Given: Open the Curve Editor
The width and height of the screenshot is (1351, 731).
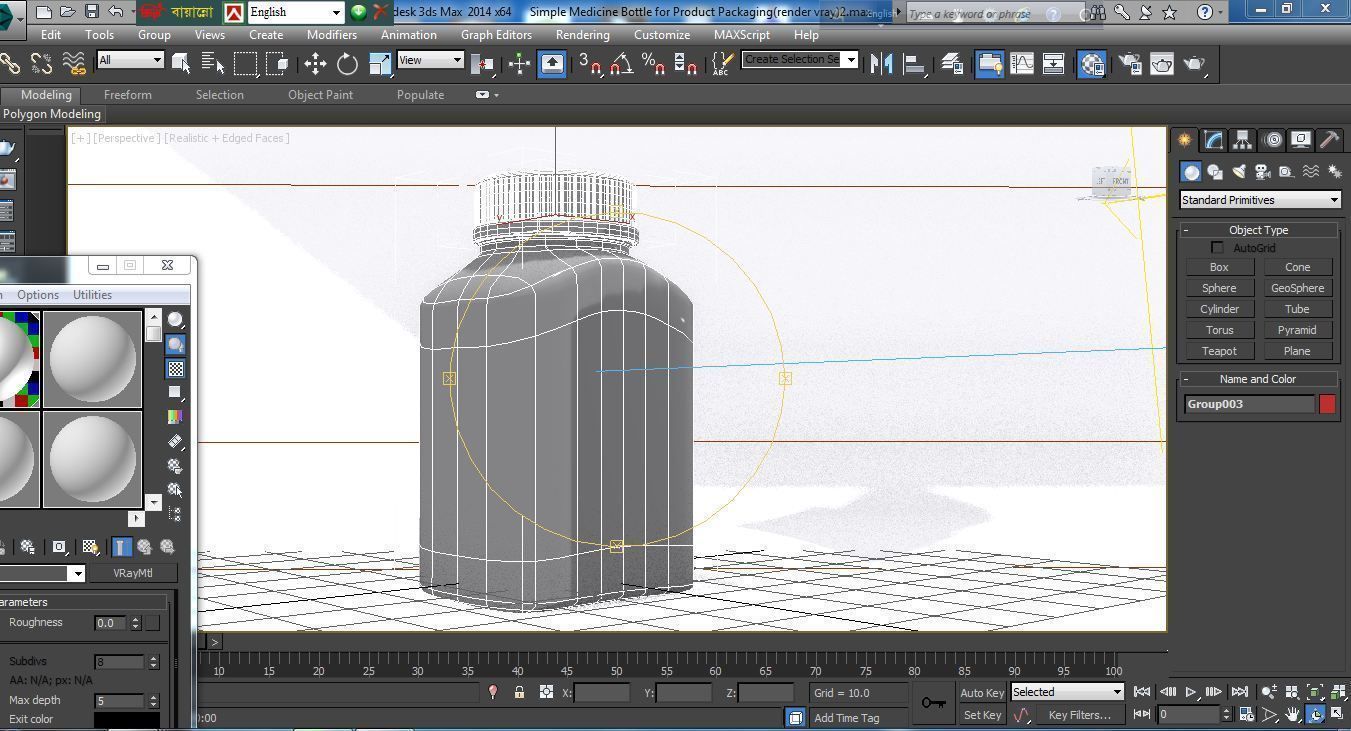Looking at the screenshot, I should point(1022,64).
